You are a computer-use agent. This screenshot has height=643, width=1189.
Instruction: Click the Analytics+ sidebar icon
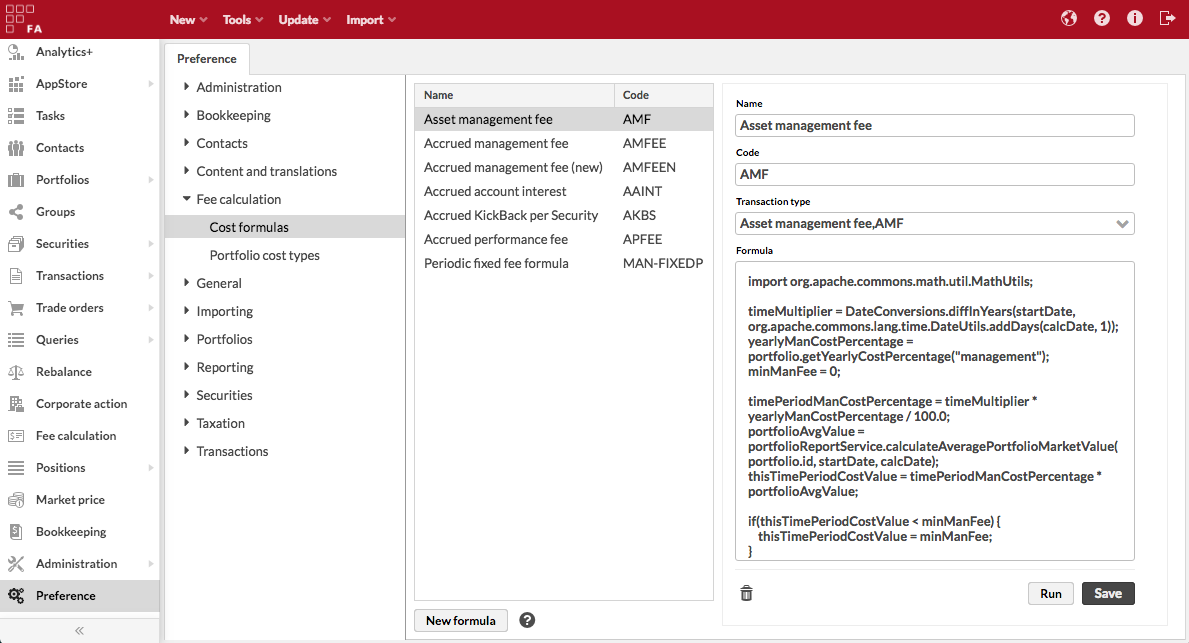16,52
